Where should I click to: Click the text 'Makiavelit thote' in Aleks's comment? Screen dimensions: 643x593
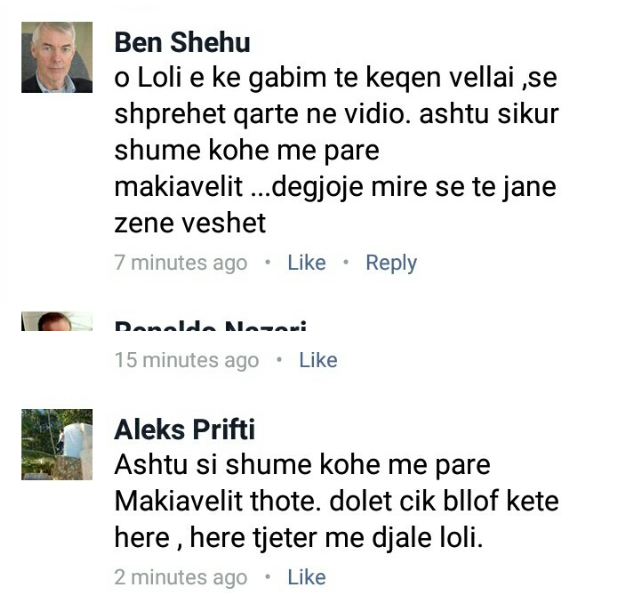click(218, 501)
